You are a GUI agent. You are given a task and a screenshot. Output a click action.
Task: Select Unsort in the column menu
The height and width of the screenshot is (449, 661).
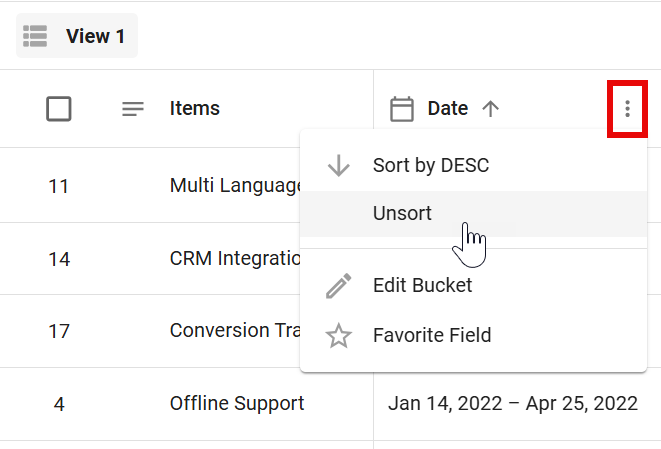(x=402, y=213)
